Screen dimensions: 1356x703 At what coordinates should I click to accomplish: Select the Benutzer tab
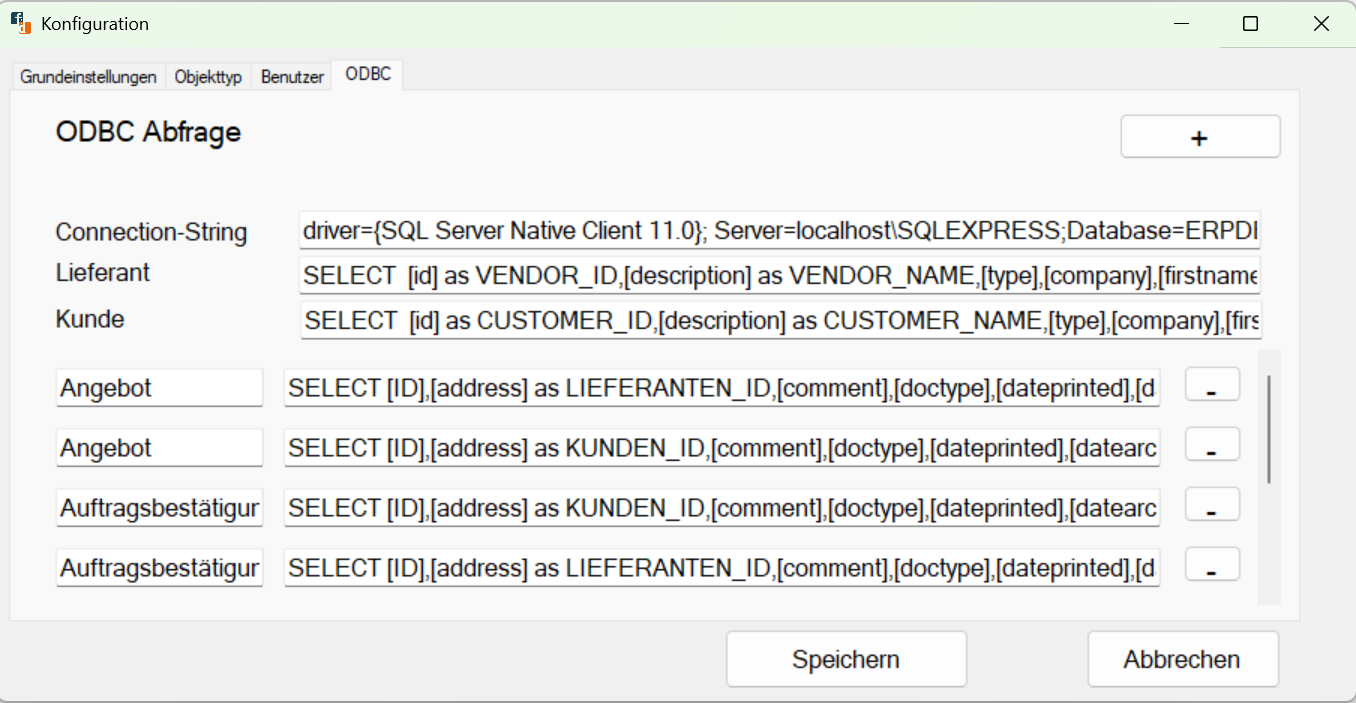[291, 75]
